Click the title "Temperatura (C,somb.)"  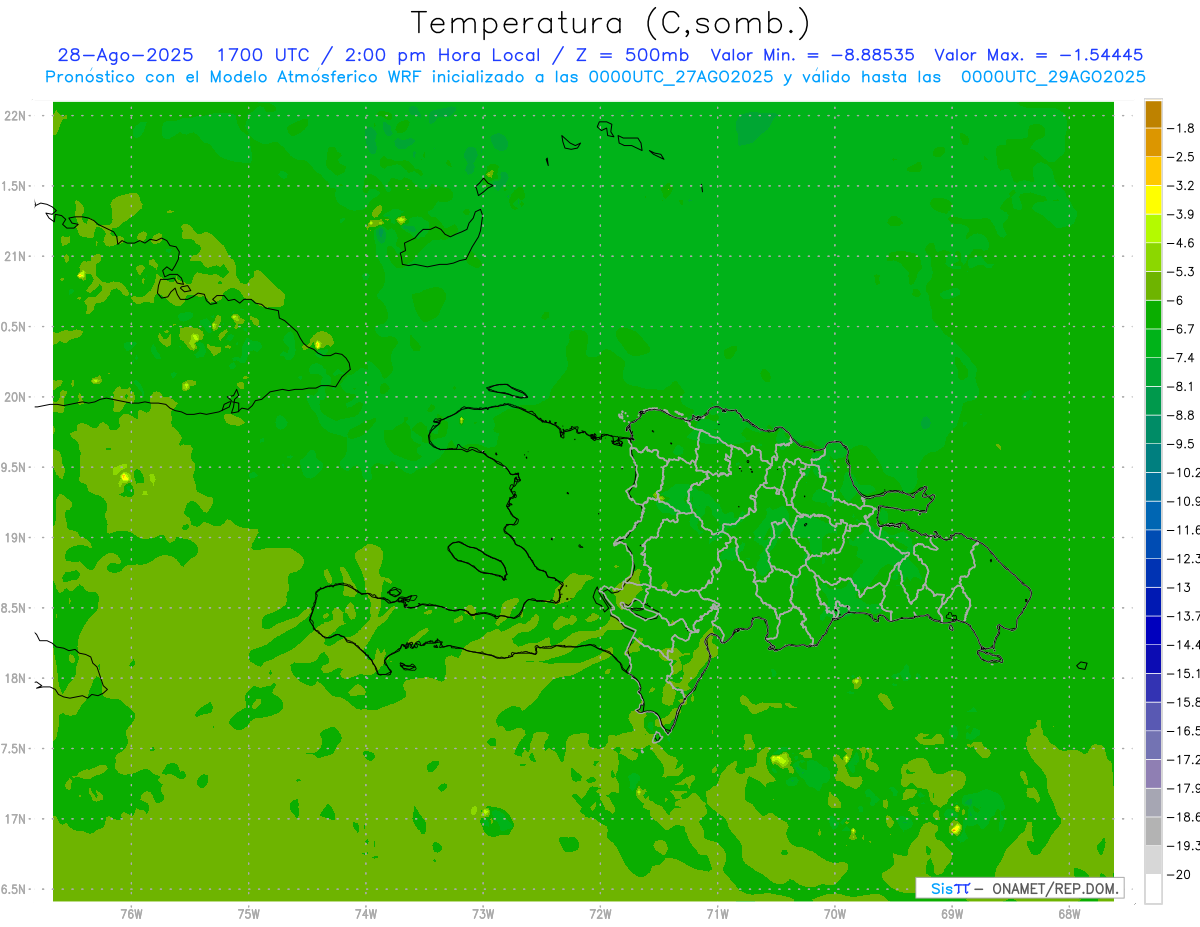click(611, 23)
